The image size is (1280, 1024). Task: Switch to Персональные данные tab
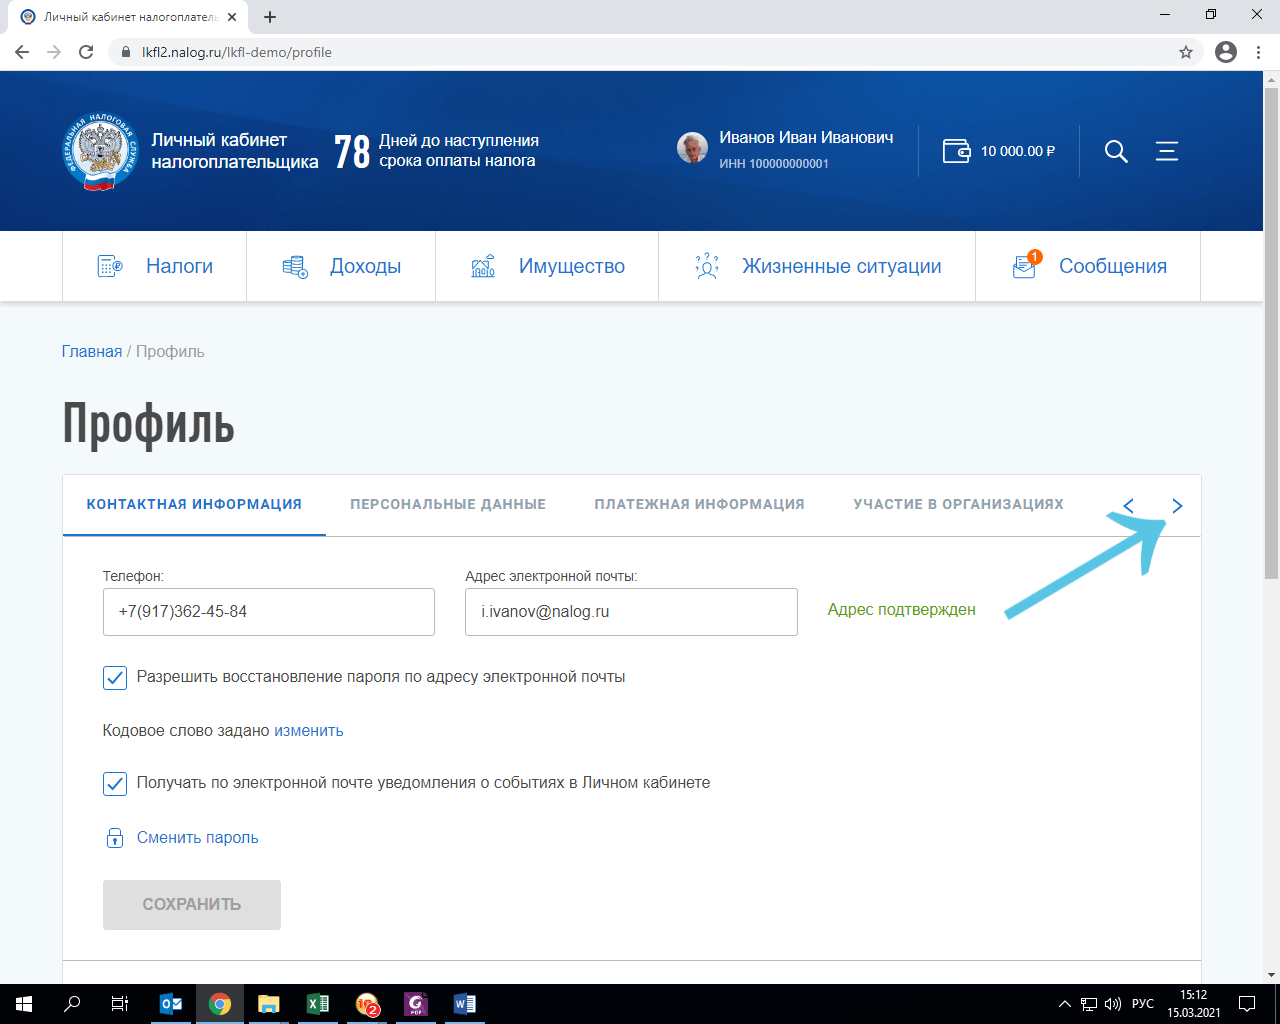pyautogui.click(x=447, y=504)
